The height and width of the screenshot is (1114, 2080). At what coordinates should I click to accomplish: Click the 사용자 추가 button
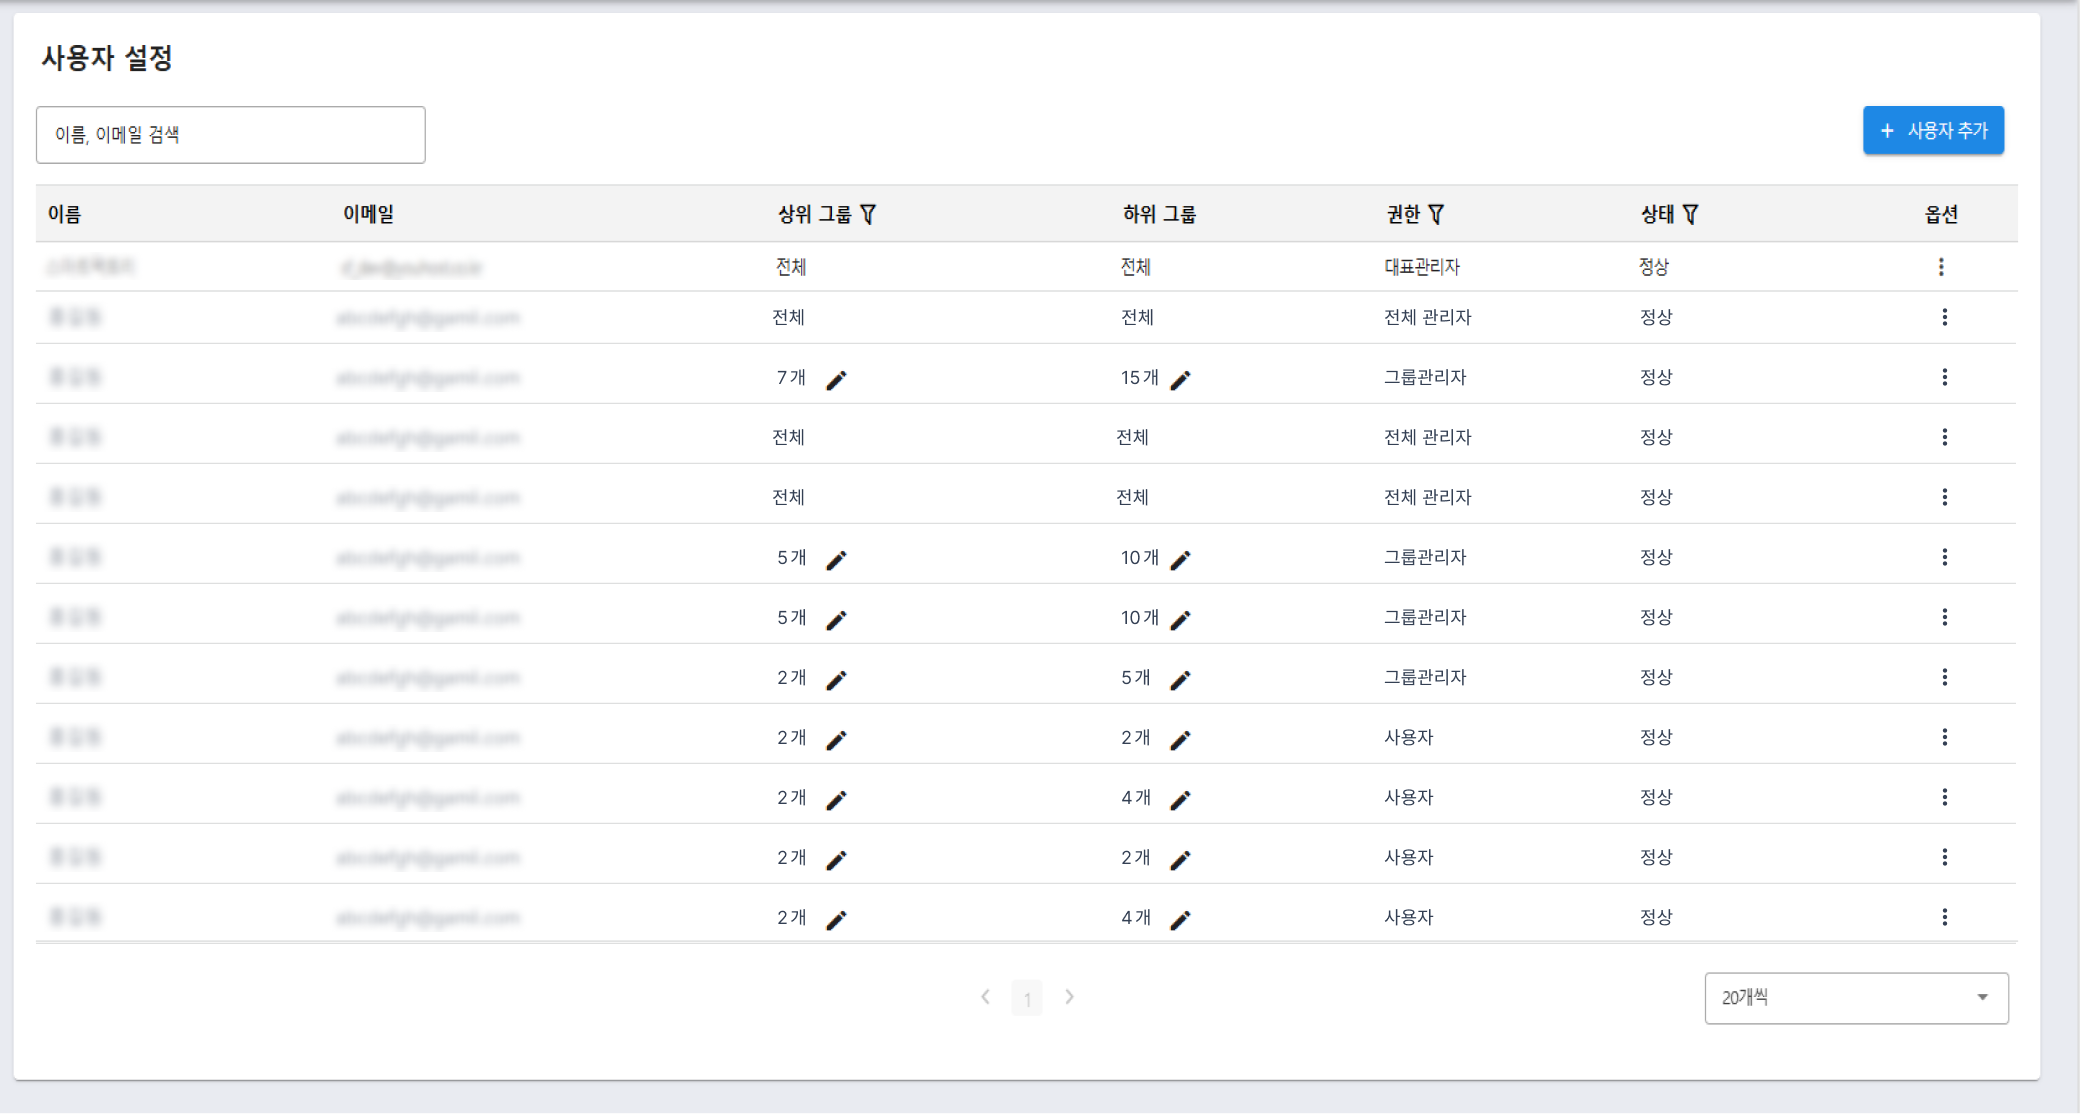pos(1932,131)
